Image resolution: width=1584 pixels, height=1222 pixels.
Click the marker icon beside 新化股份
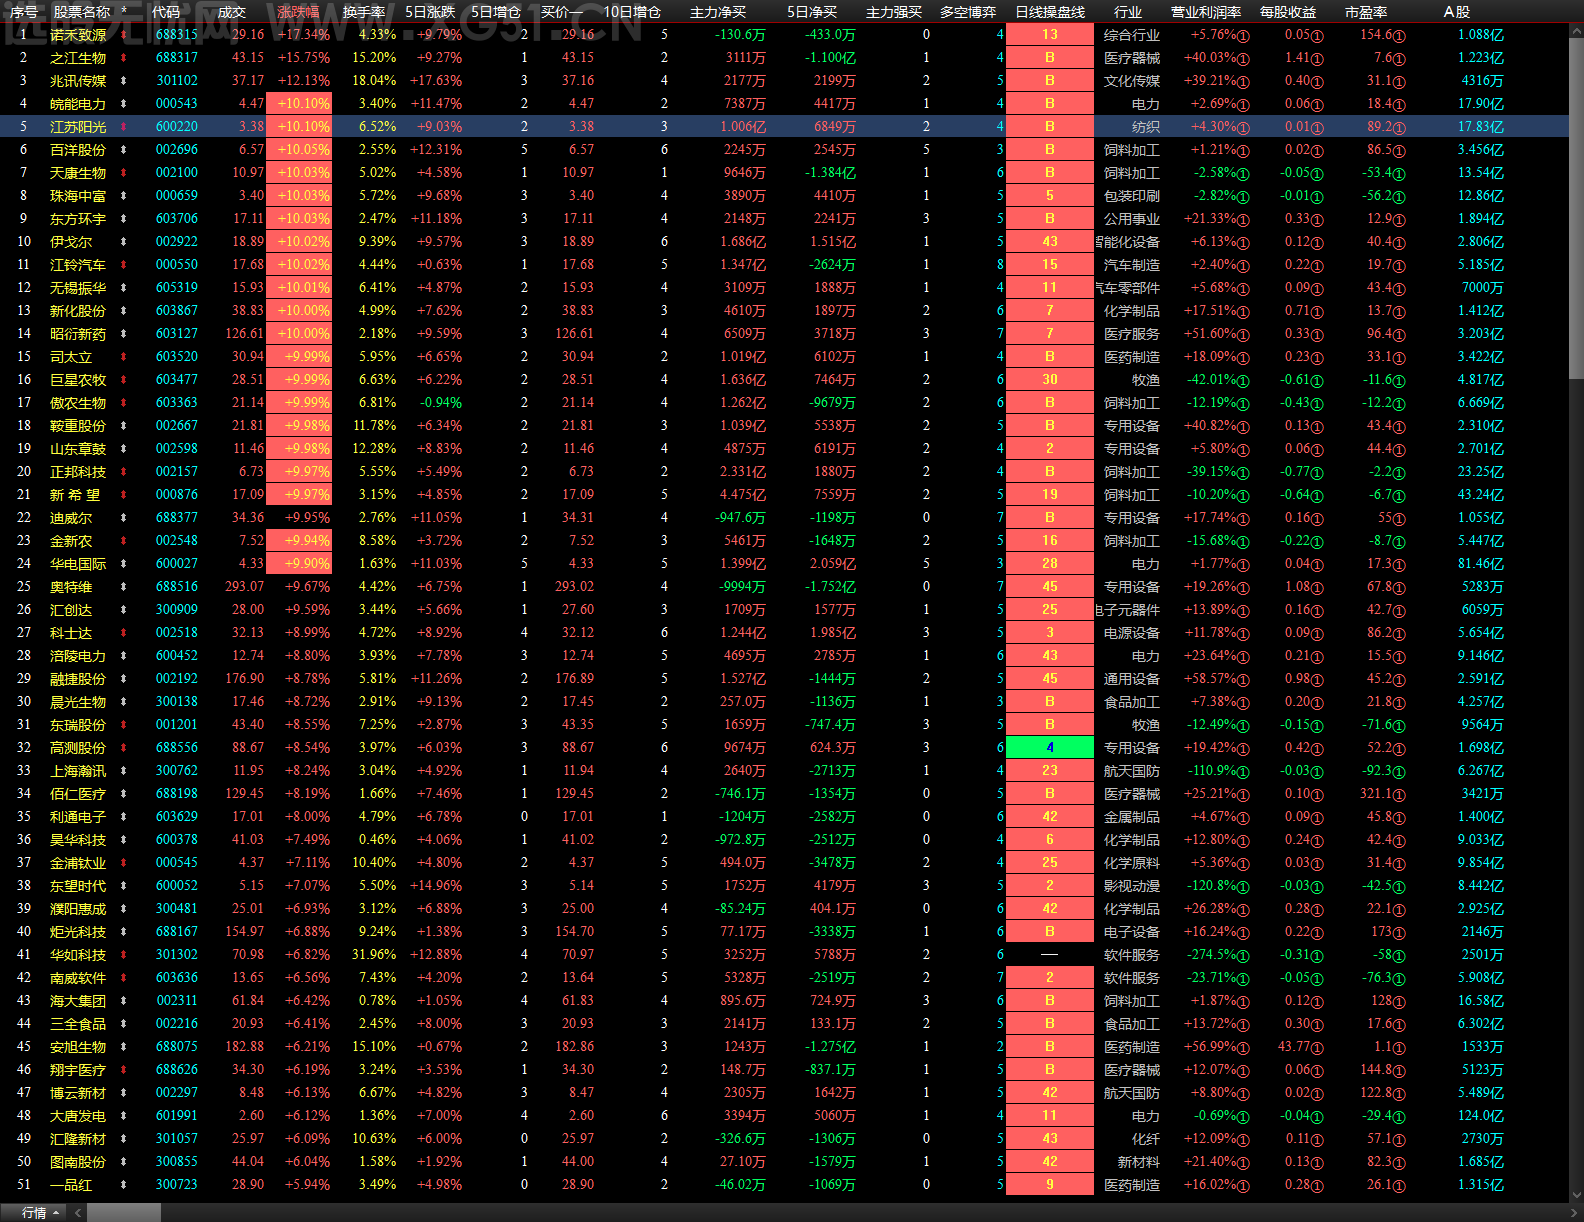[124, 311]
